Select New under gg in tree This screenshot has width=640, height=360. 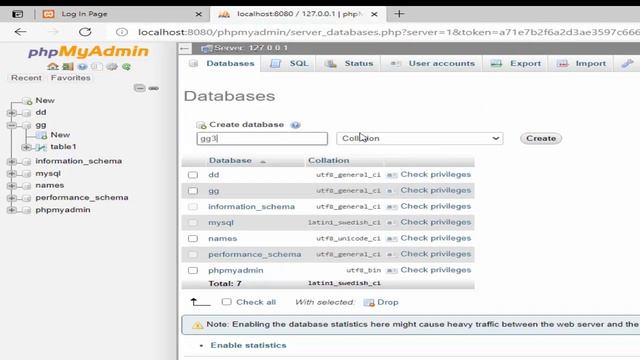[60, 135]
